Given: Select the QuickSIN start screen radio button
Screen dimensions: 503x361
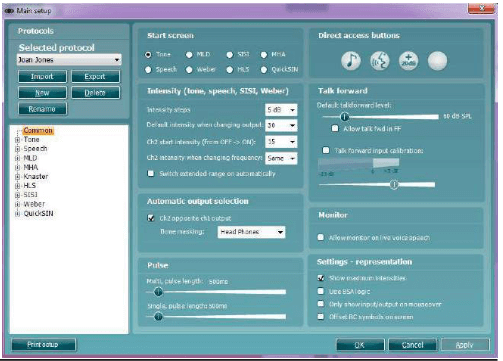Looking at the screenshot, I should 264,69.
